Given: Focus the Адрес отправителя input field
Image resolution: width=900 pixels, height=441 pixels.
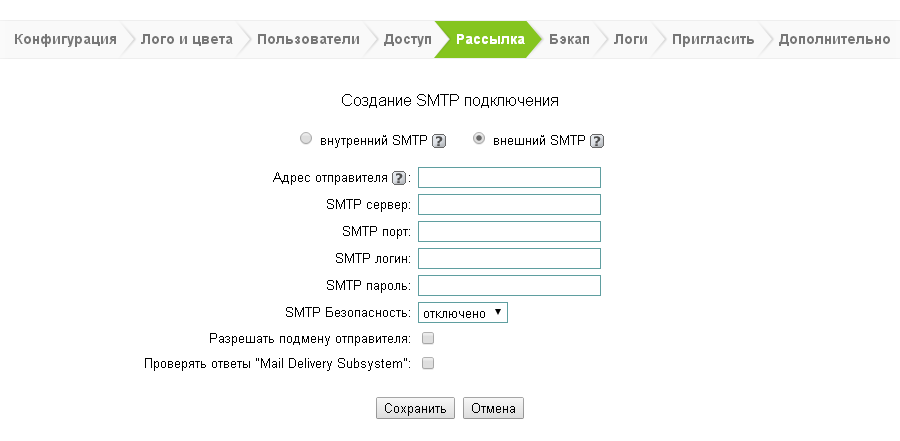Looking at the screenshot, I should pyautogui.click(x=509, y=178).
